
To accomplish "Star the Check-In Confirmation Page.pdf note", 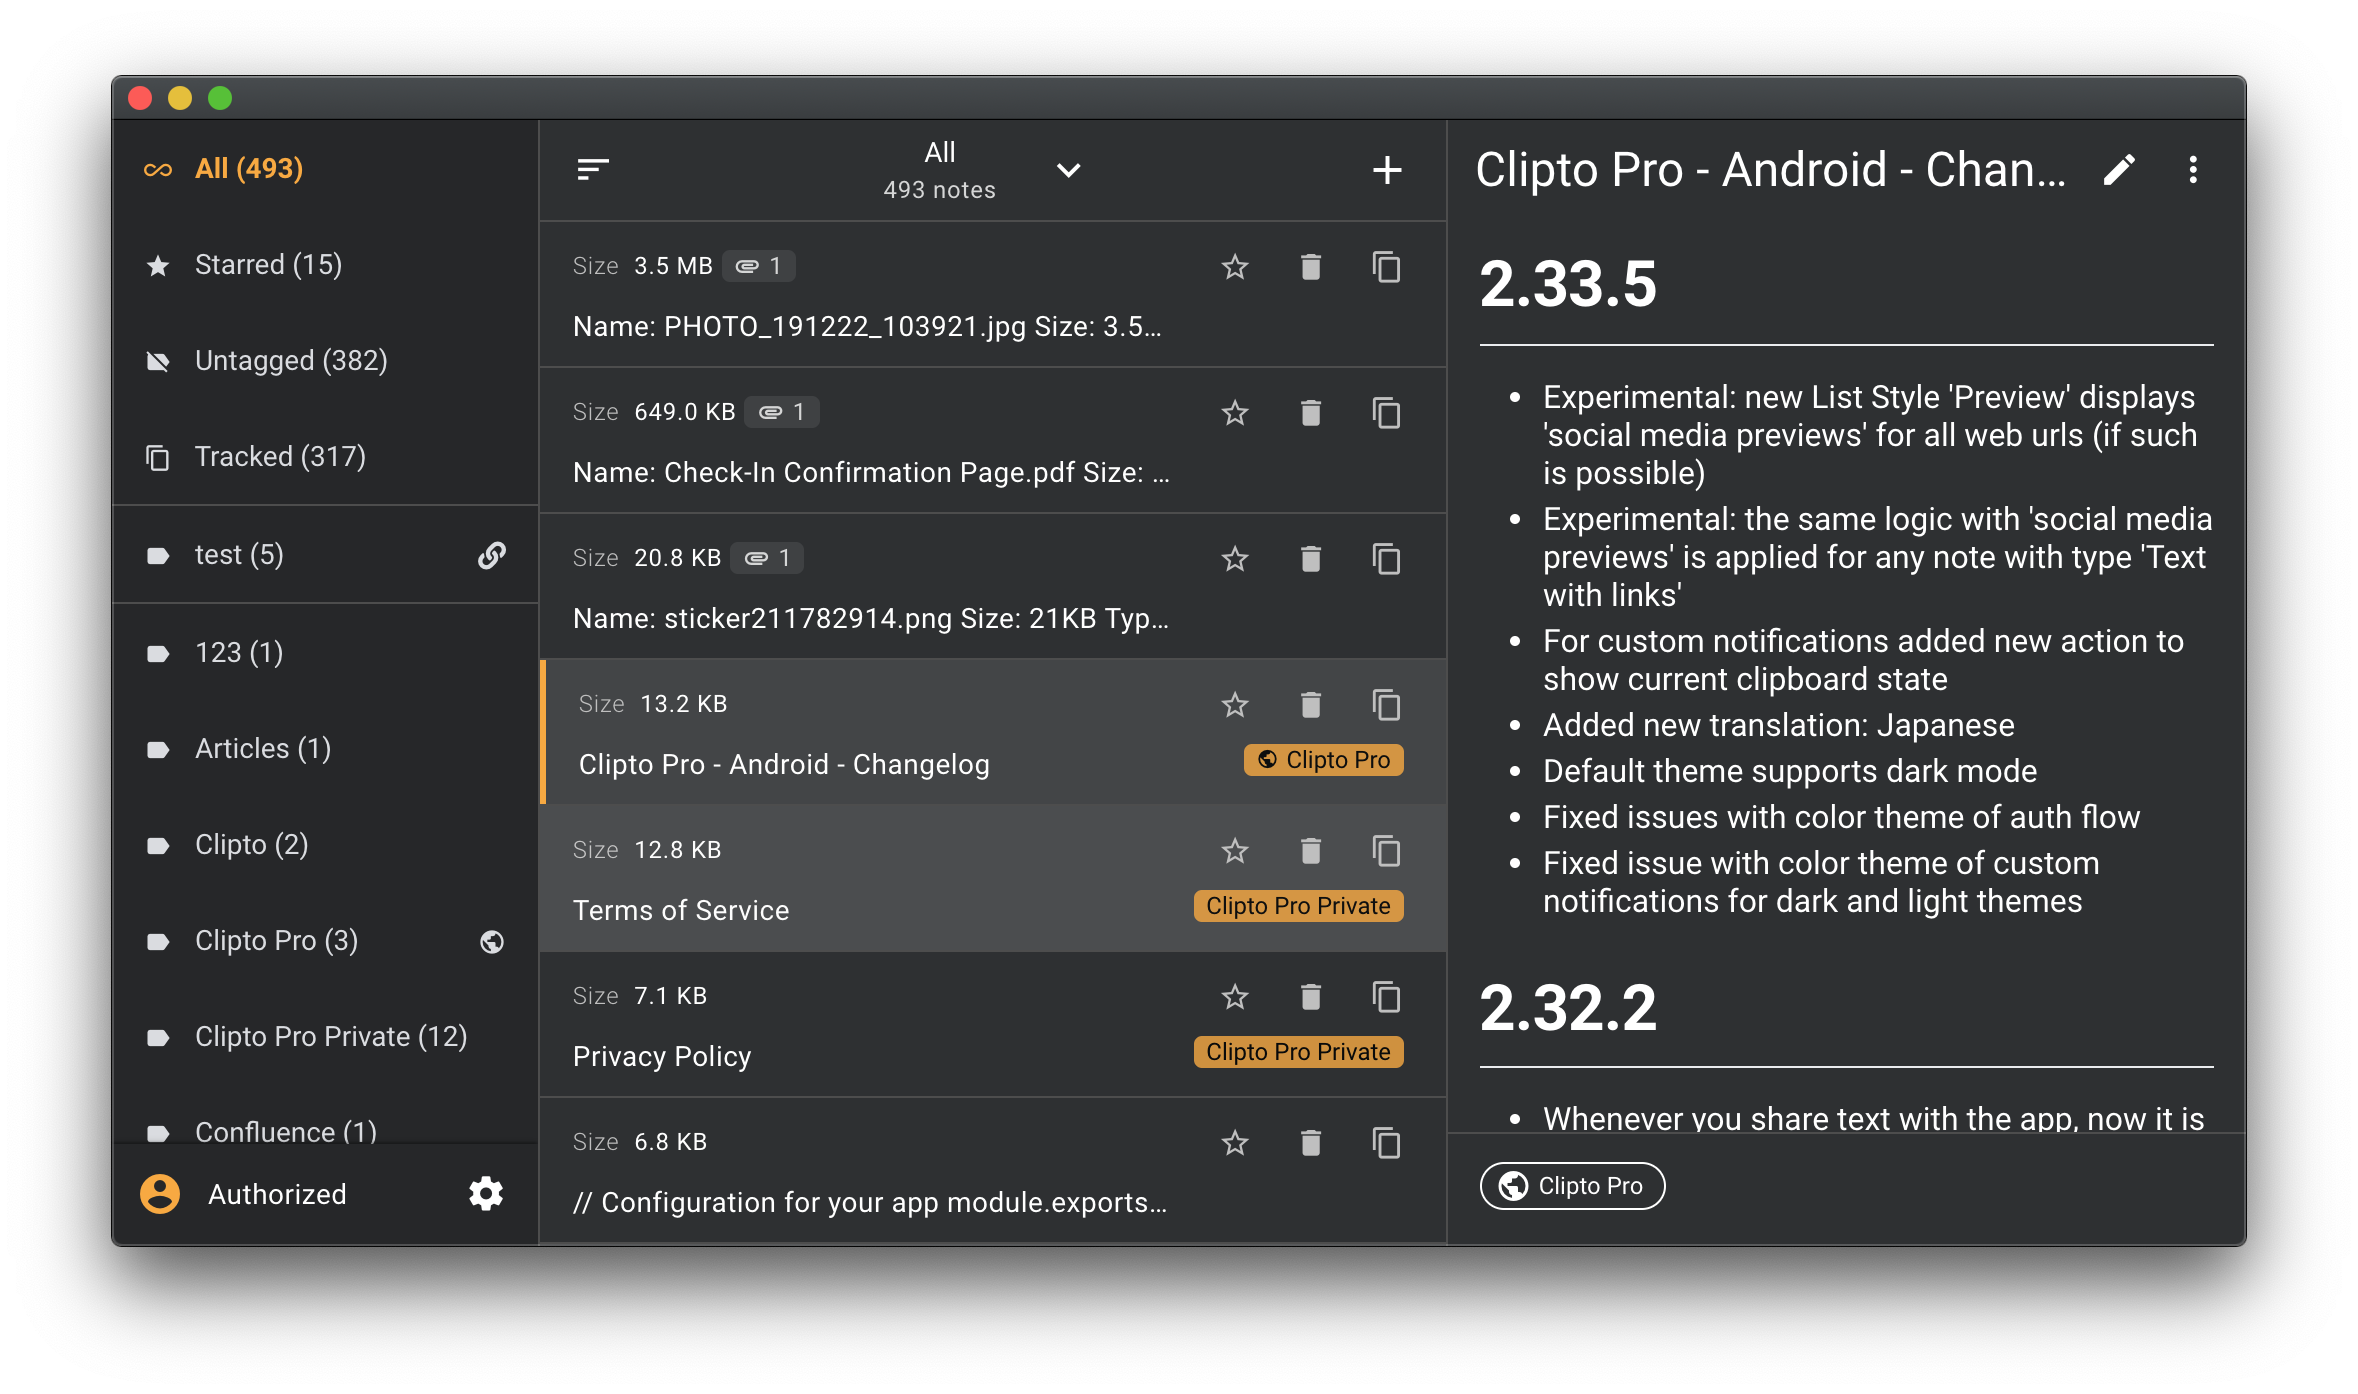I will 1235,413.
